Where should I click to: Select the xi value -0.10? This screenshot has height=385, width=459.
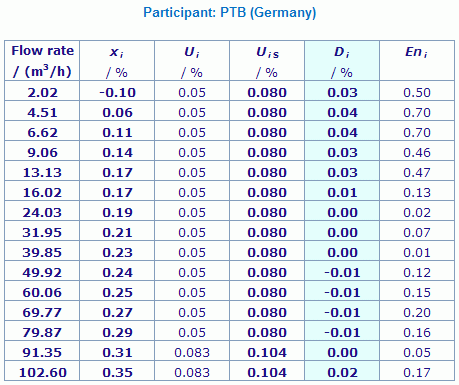coord(117,91)
